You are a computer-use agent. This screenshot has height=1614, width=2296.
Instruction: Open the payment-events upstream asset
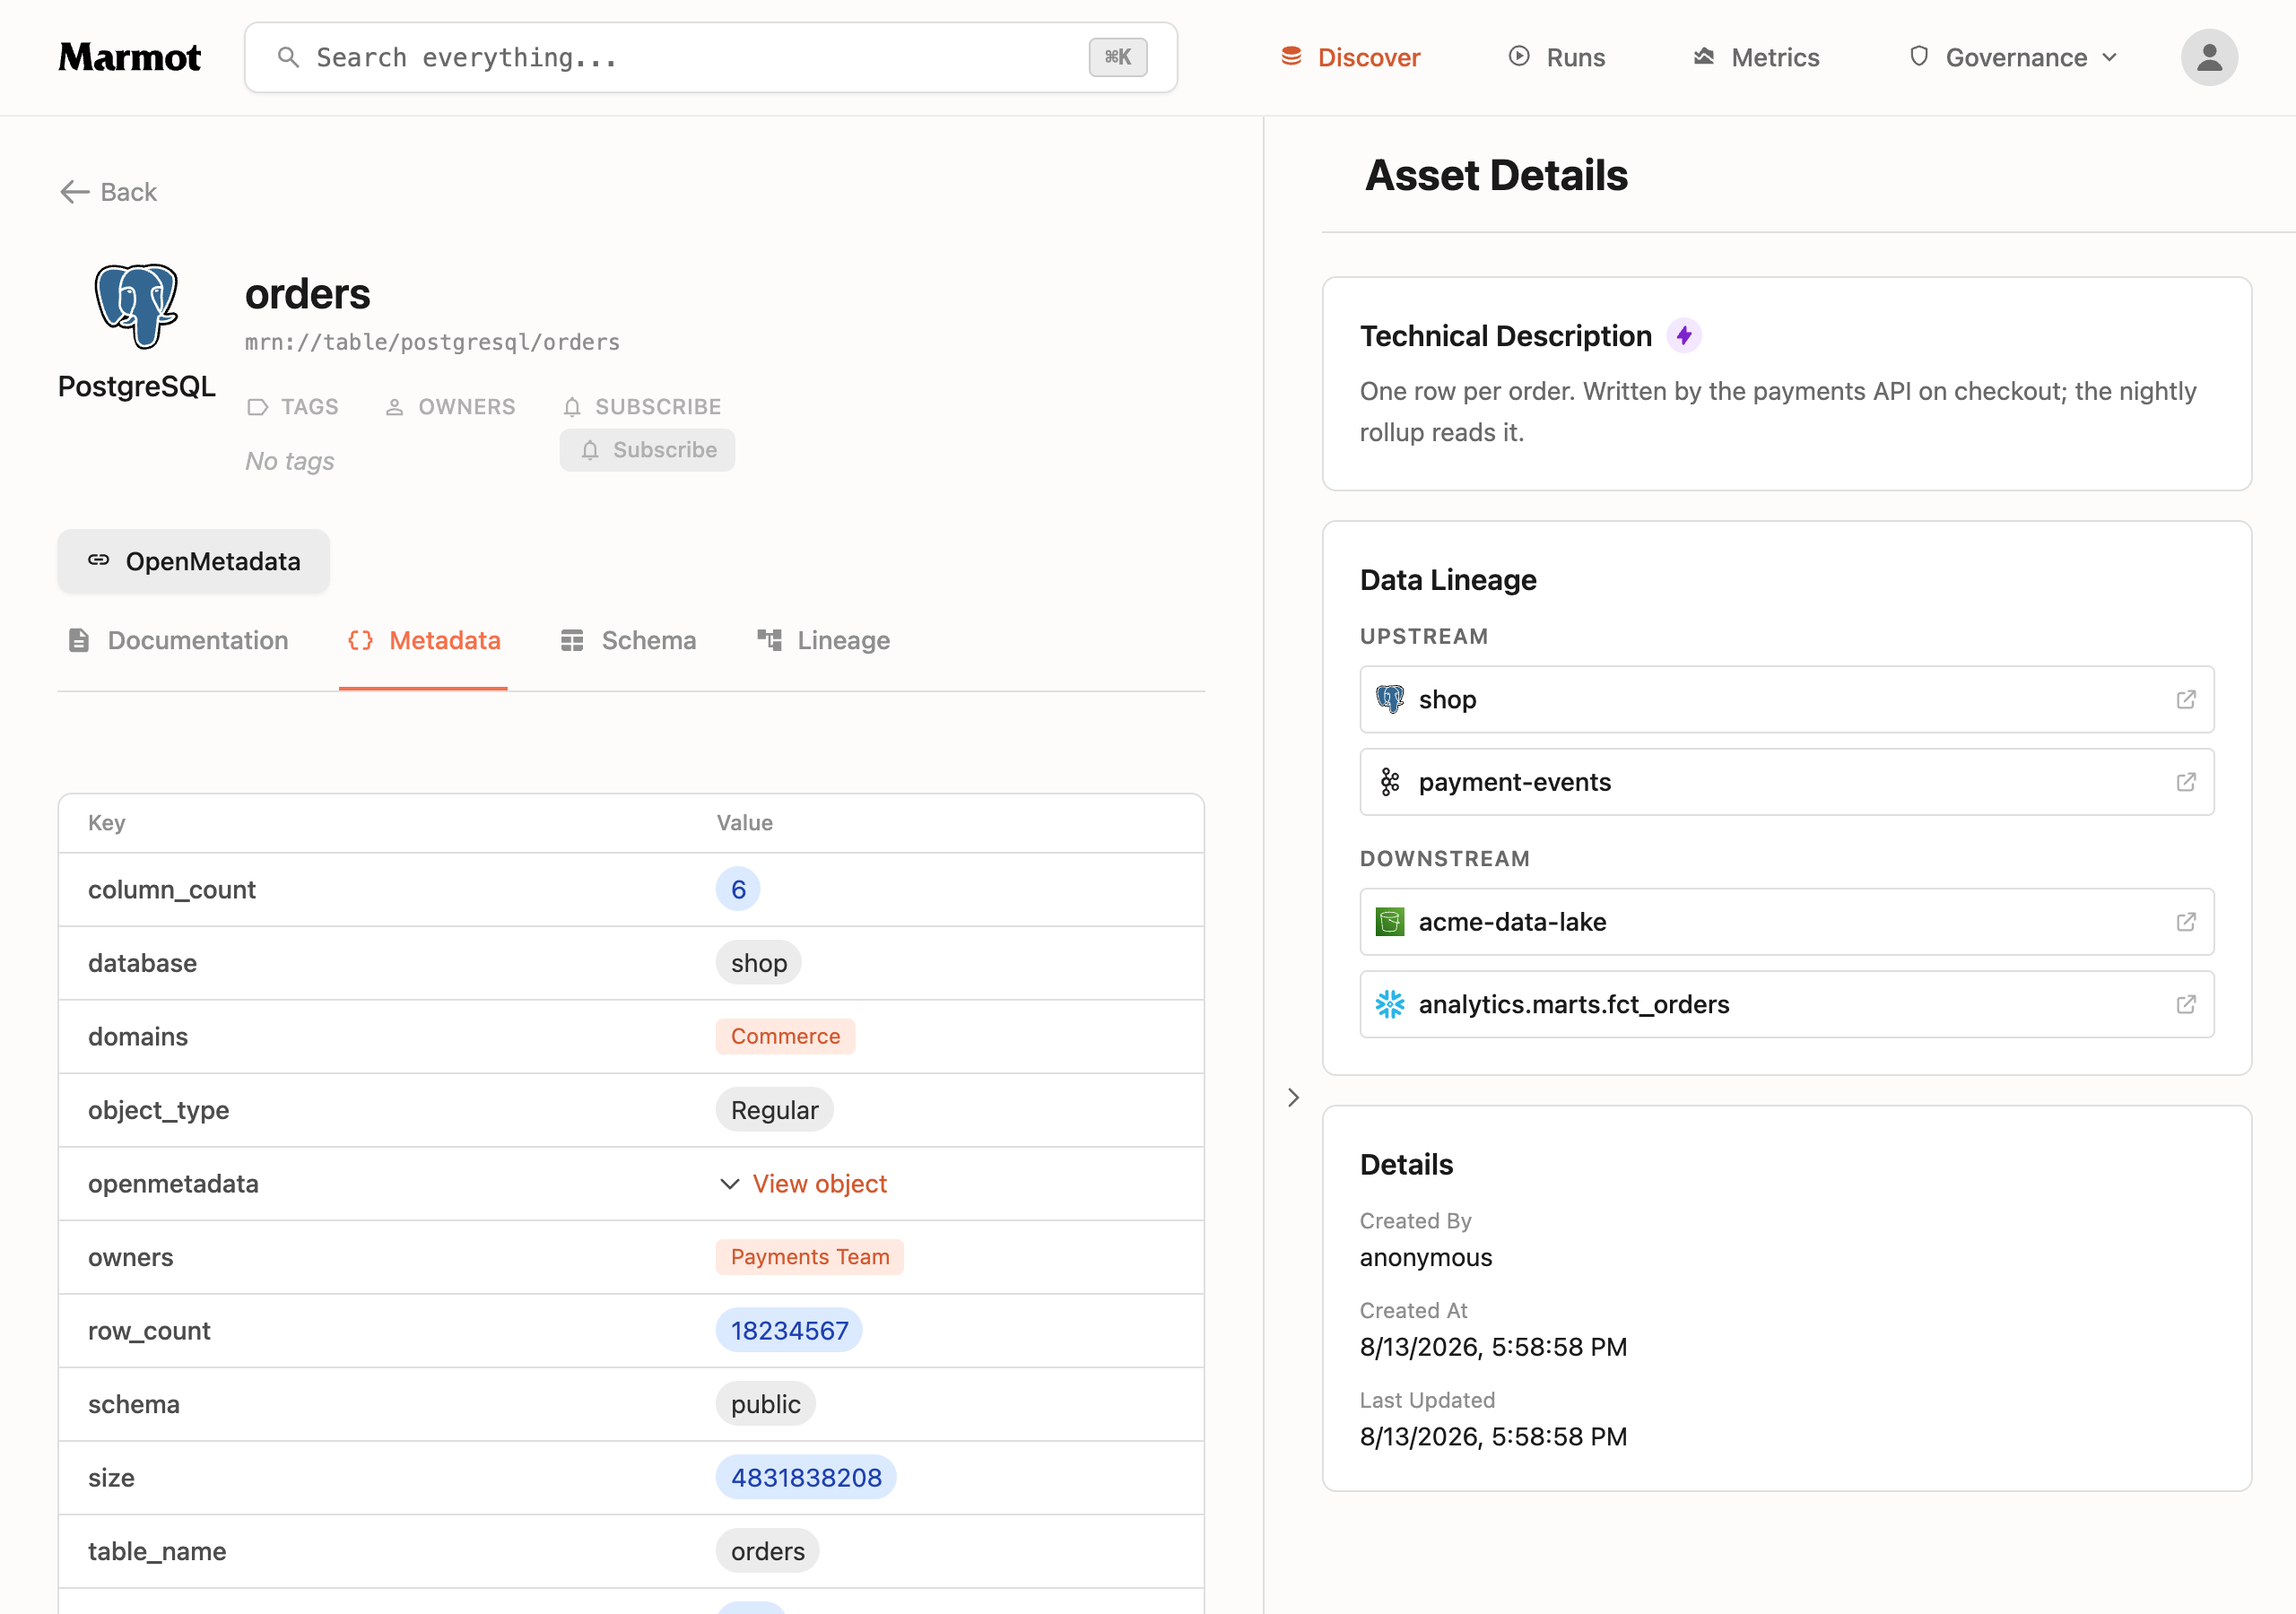(1787, 782)
